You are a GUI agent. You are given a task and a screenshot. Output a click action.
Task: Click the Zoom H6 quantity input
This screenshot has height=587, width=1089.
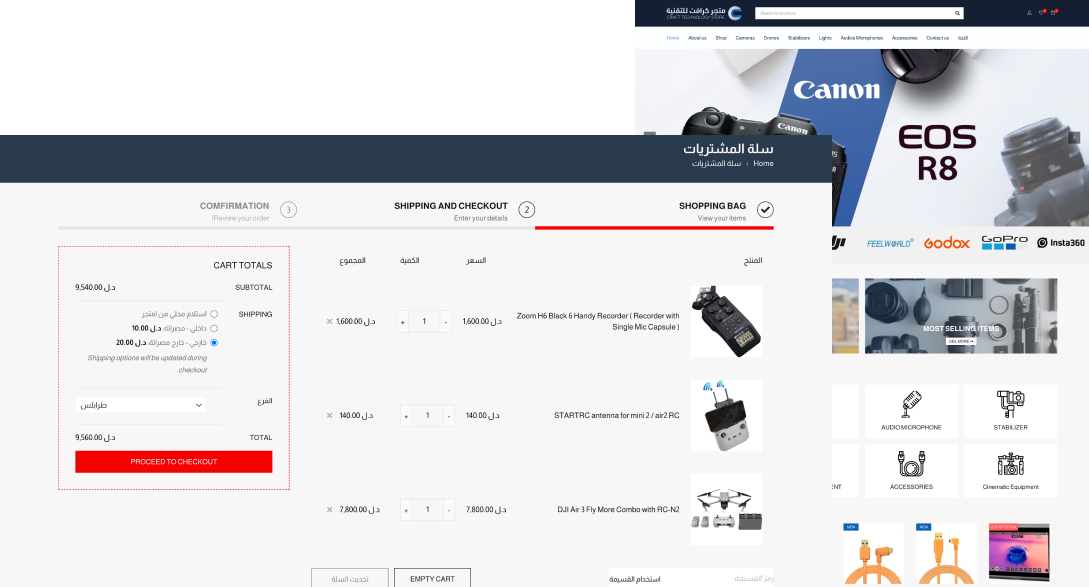tap(424, 322)
